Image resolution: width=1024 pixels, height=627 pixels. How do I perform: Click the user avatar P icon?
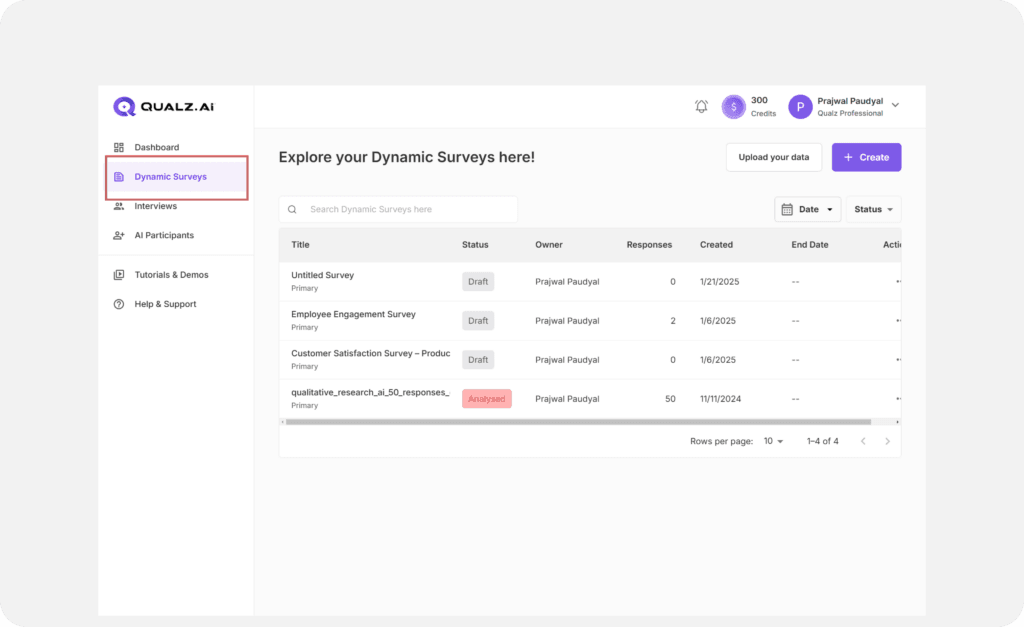pyautogui.click(x=800, y=107)
